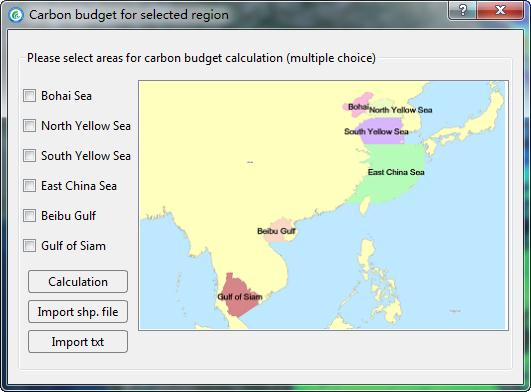Tick the South Yellow Sea checkbox
Image resolution: width=531 pixels, height=392 pixels.
(29, 156)
